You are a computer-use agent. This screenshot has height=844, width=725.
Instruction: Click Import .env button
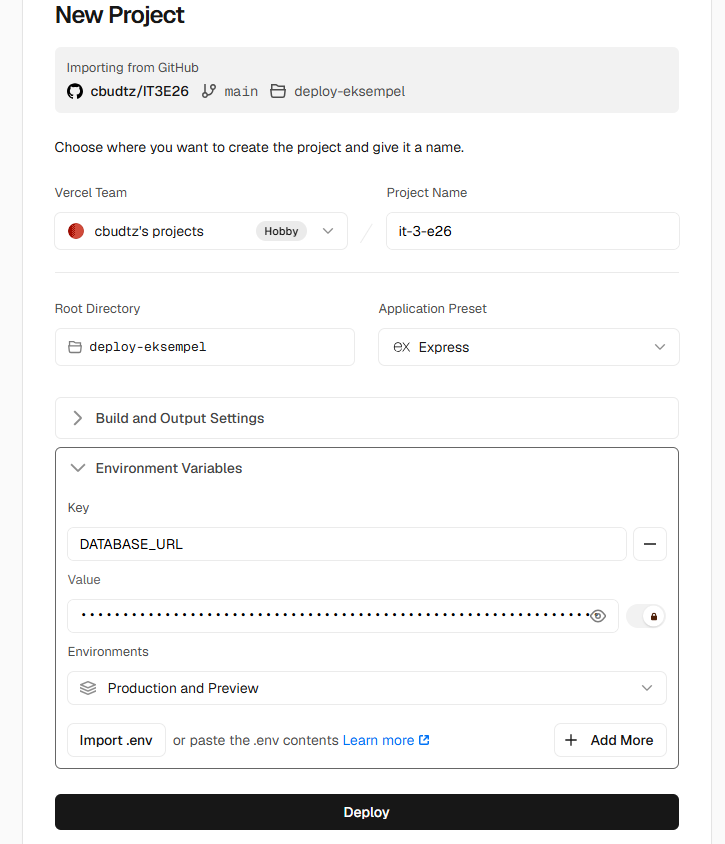[x=116, y=740]
